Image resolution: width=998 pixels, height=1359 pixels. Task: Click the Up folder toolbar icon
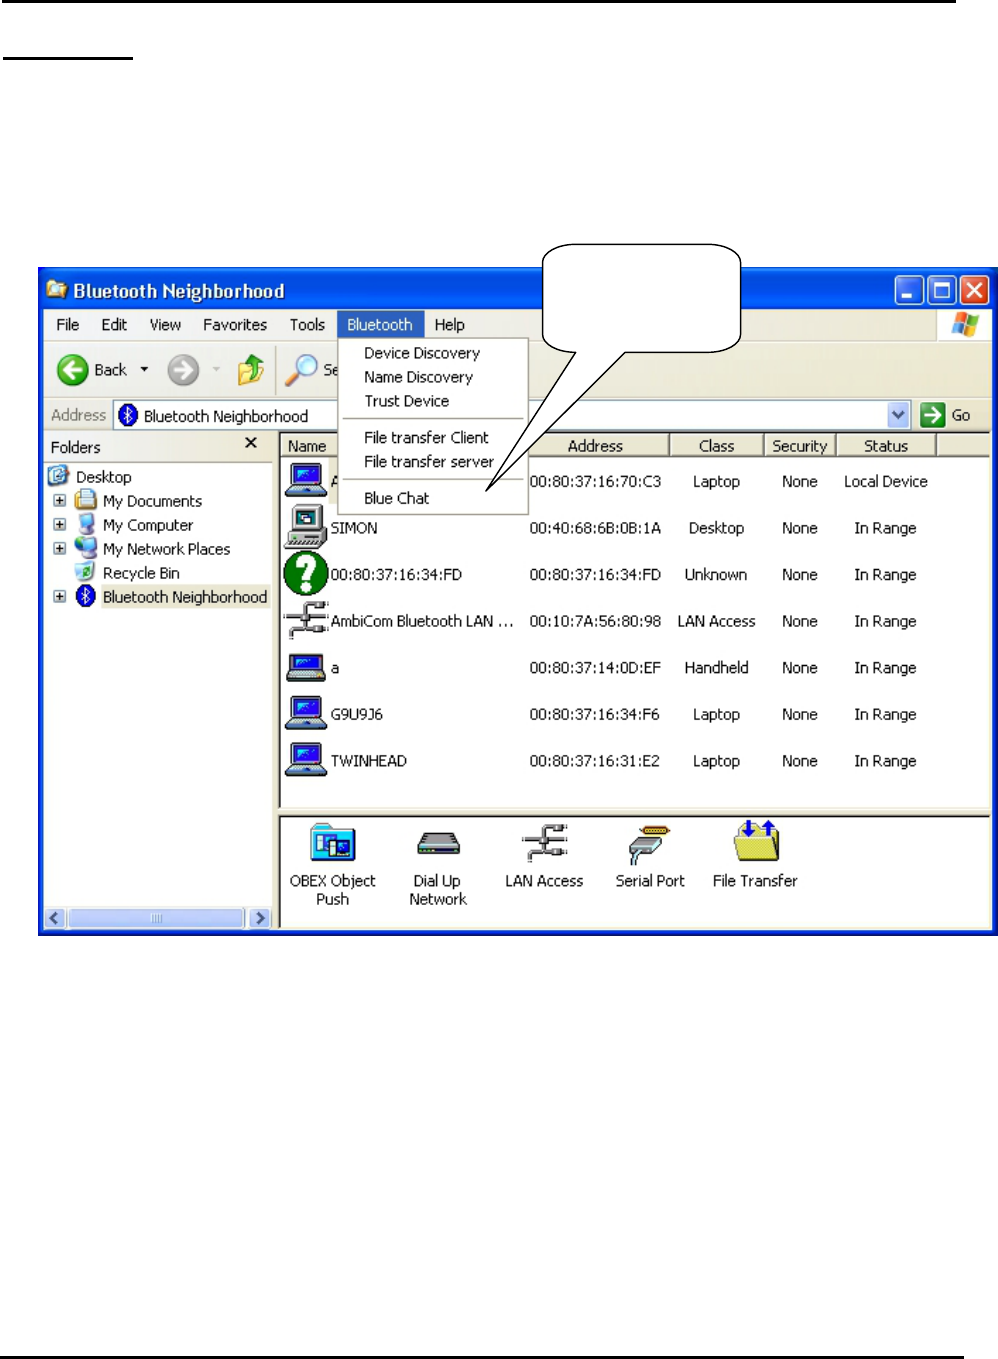(250, 370)
